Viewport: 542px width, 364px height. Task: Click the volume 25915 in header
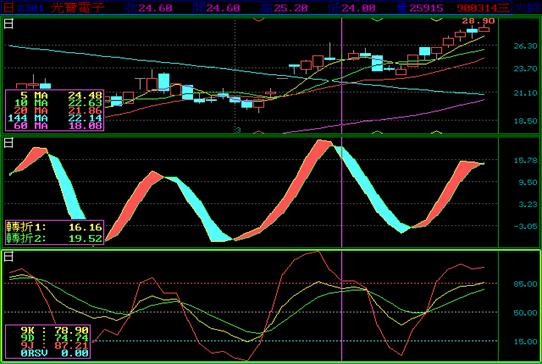pos(426,8)
